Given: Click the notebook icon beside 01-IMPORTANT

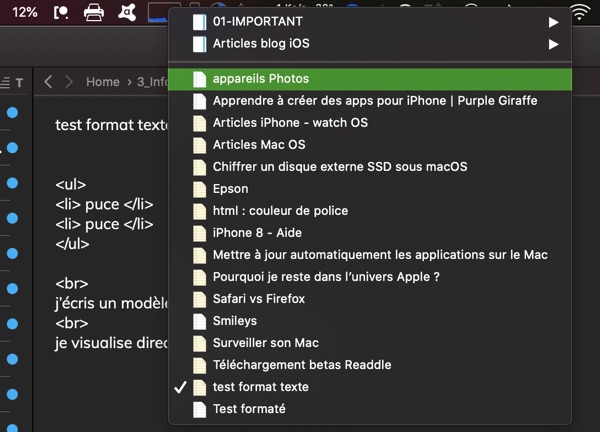Looking at the screenshot, I should (x=200, y=22).
